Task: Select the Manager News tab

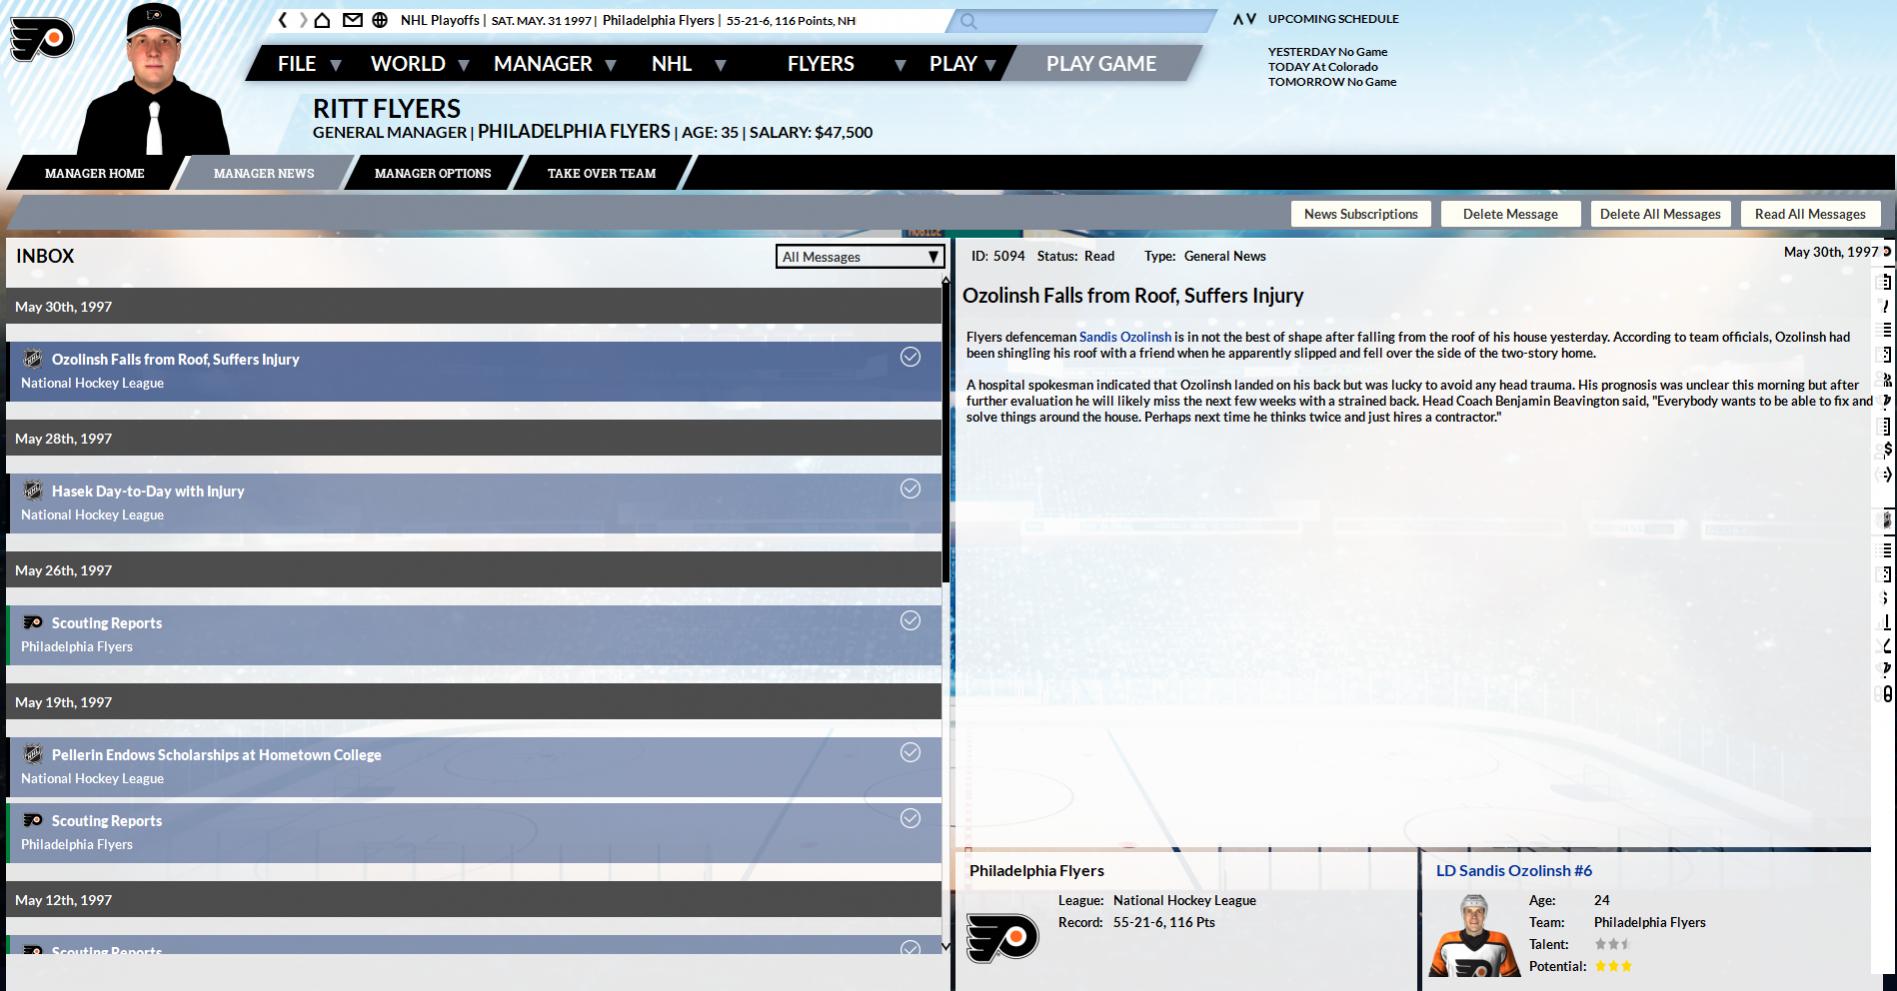Action: pyautogui.click(x=264, y=173)
